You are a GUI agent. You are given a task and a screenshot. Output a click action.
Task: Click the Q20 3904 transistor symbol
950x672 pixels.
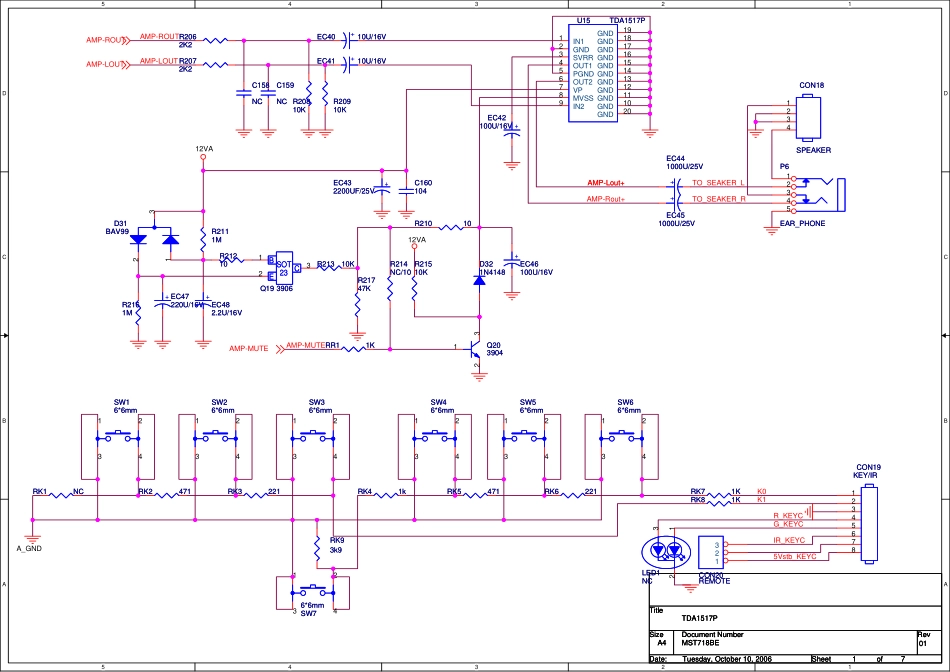click(x=477, y=352)
